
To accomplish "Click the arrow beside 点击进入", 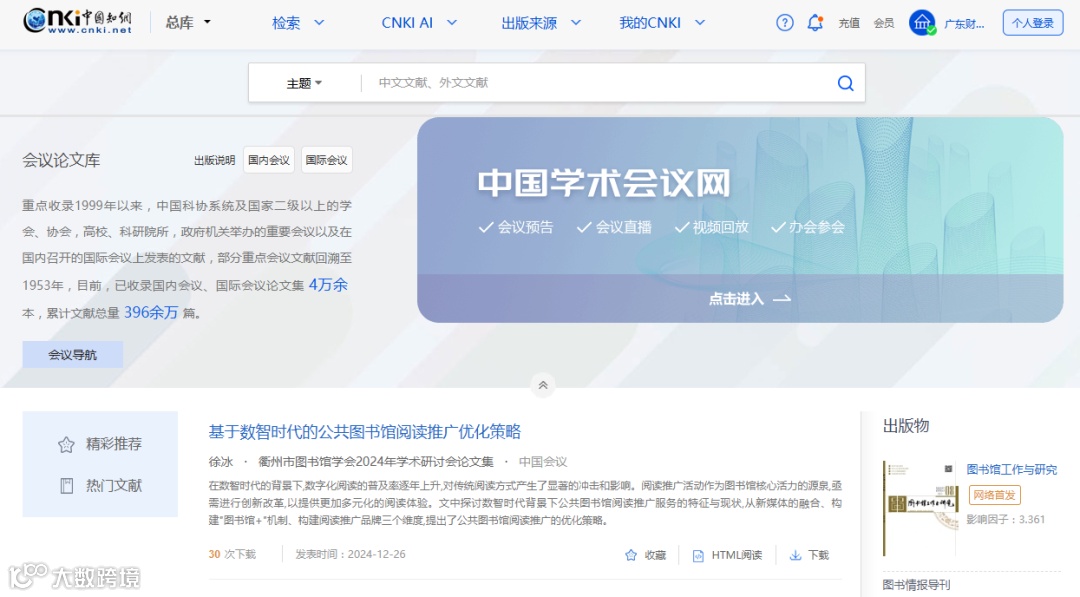I will click(x=782, y=299).
